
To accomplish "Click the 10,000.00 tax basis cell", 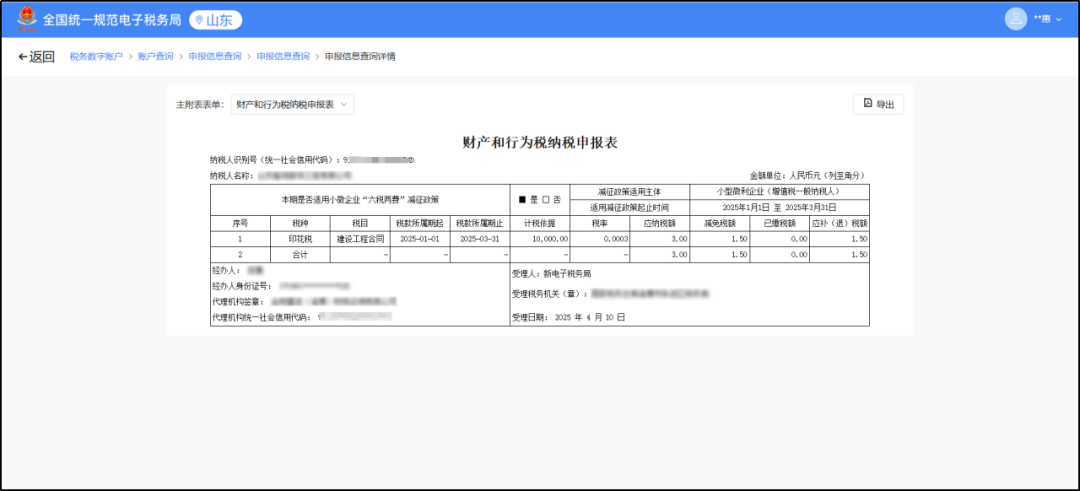I will [540, 239].
